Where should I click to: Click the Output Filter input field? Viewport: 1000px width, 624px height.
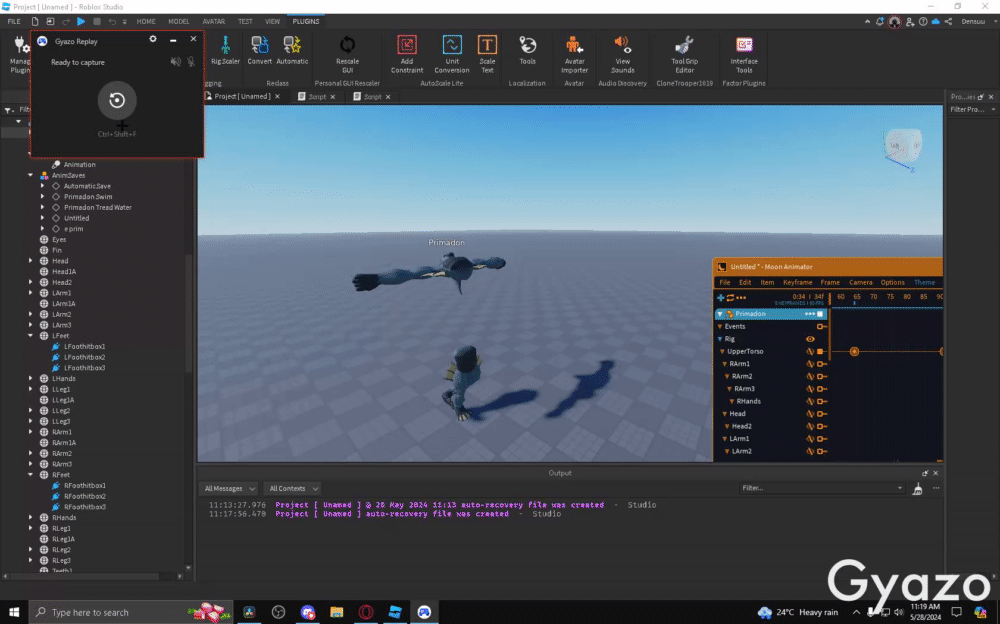[x=821, y=488]
